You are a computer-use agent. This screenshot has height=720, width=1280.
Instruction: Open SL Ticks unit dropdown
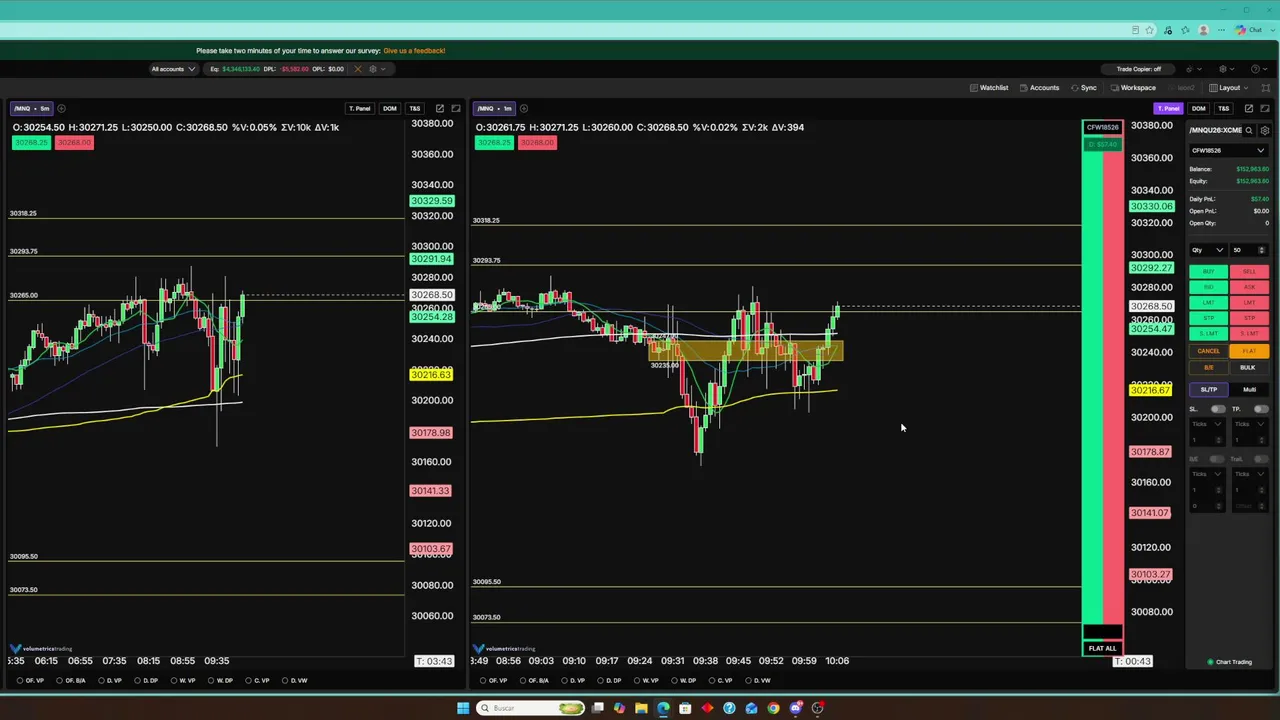(1207, 424)
